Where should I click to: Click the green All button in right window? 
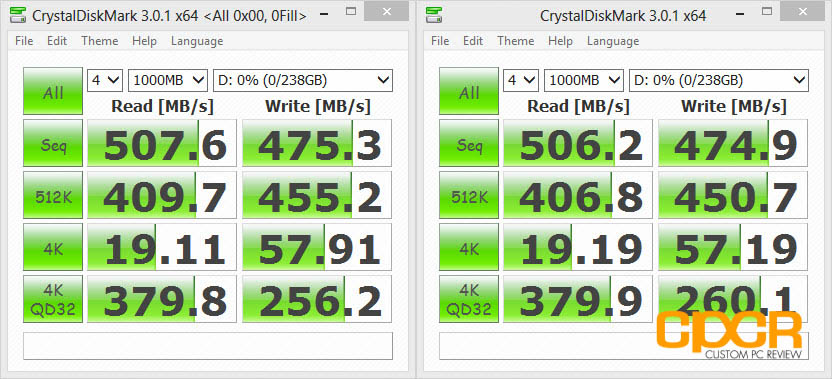pos(469,91)
